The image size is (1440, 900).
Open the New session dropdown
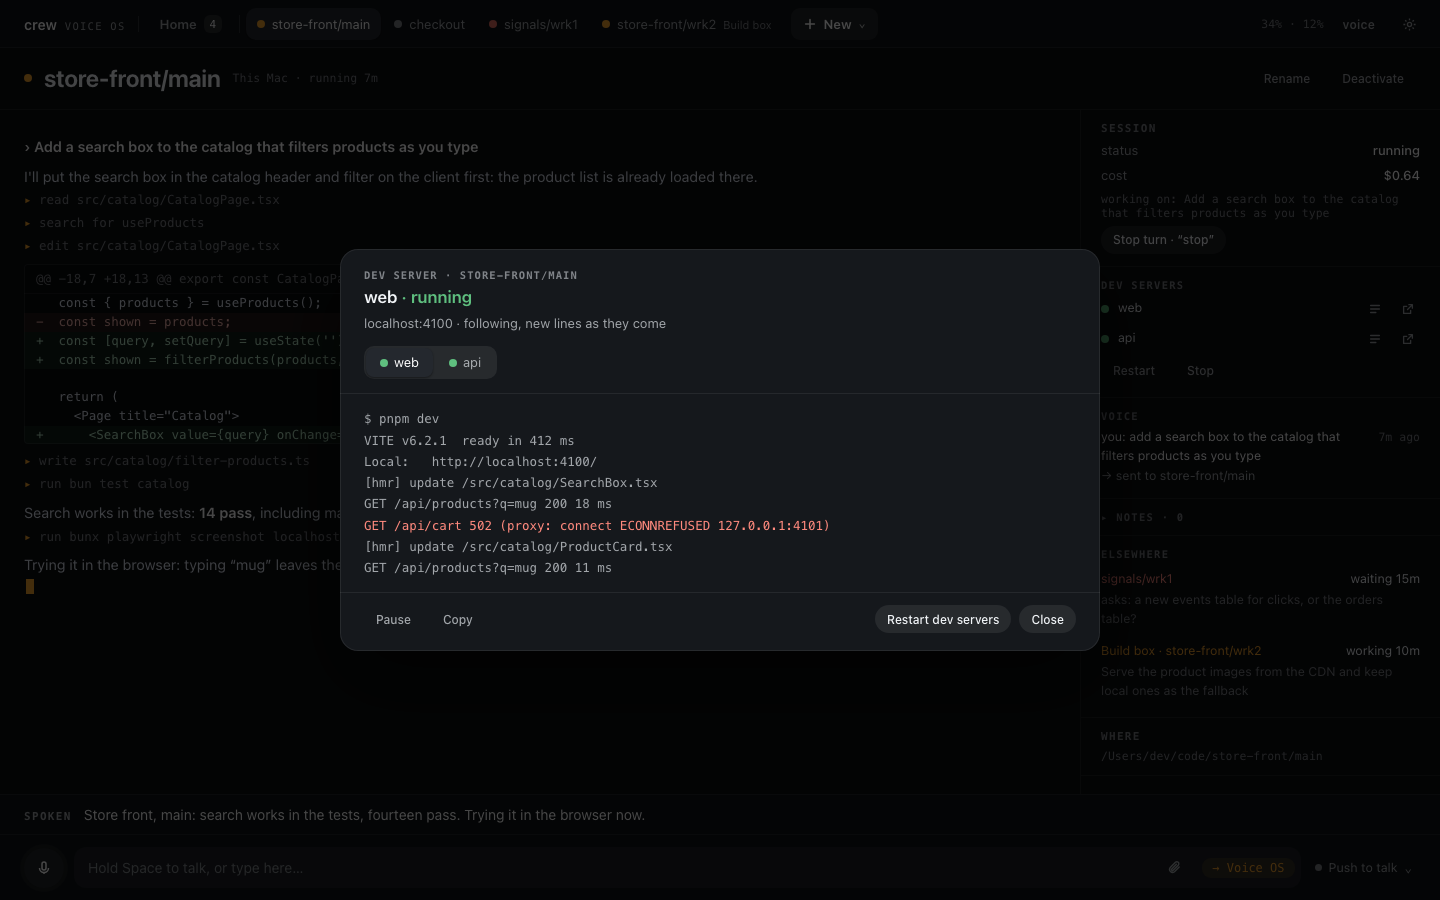834,24
